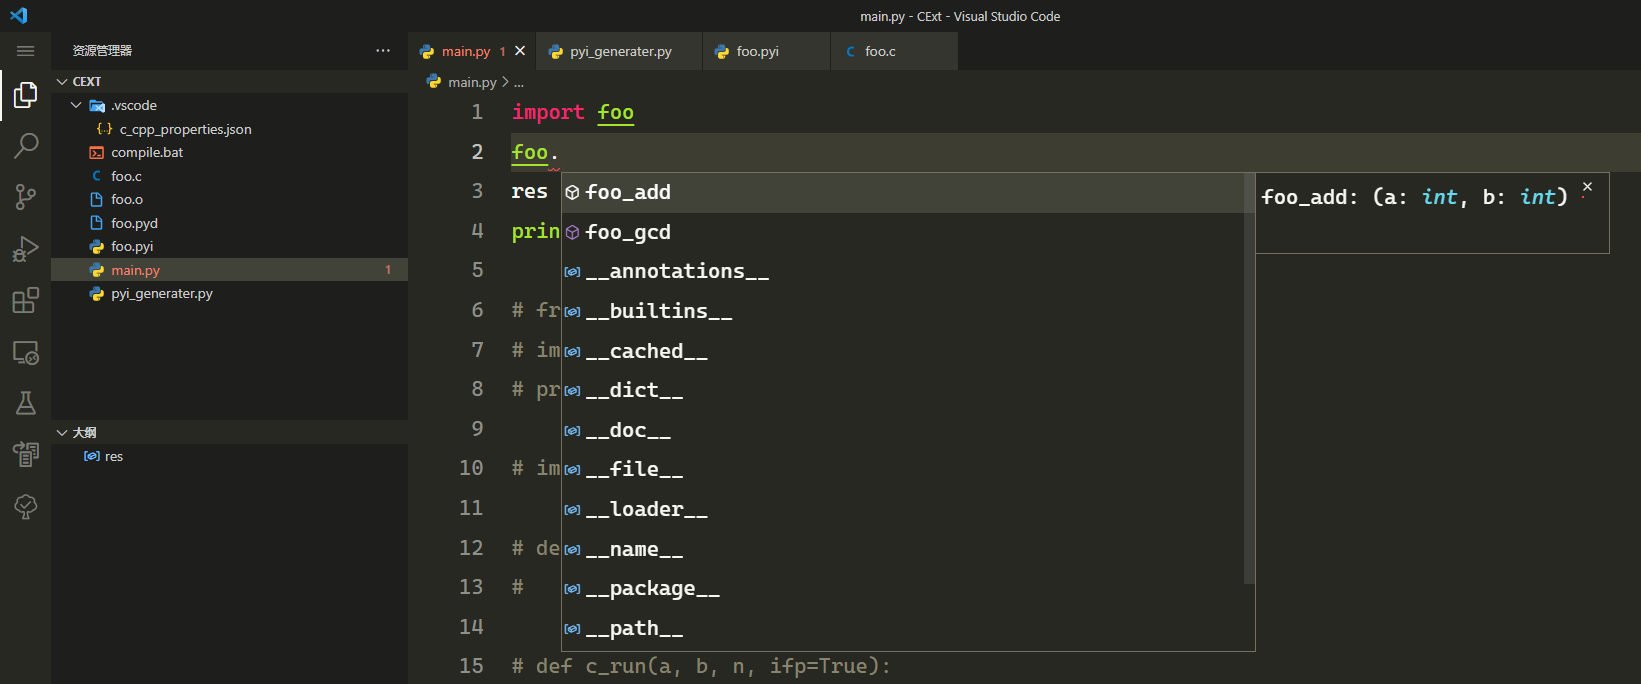Open compile.bat in the file explorer
Viewport: 1641px width, 684px height.
point(147,153)
